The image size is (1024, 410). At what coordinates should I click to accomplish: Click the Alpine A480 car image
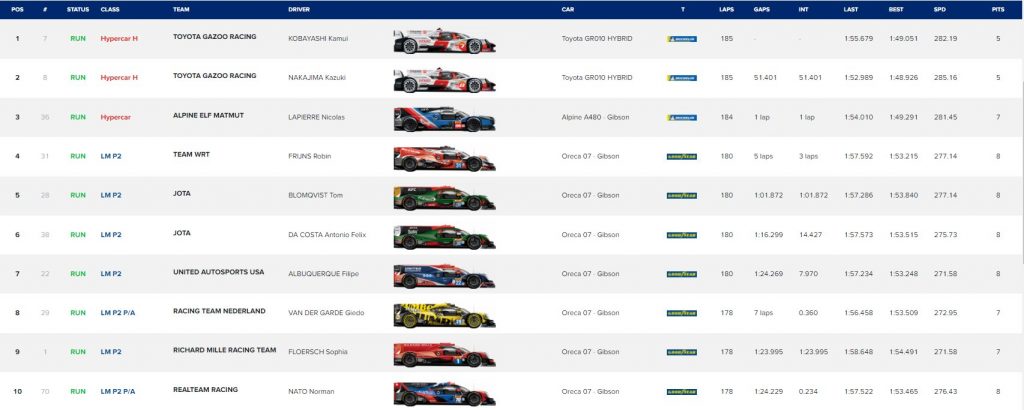coord(444,119)
